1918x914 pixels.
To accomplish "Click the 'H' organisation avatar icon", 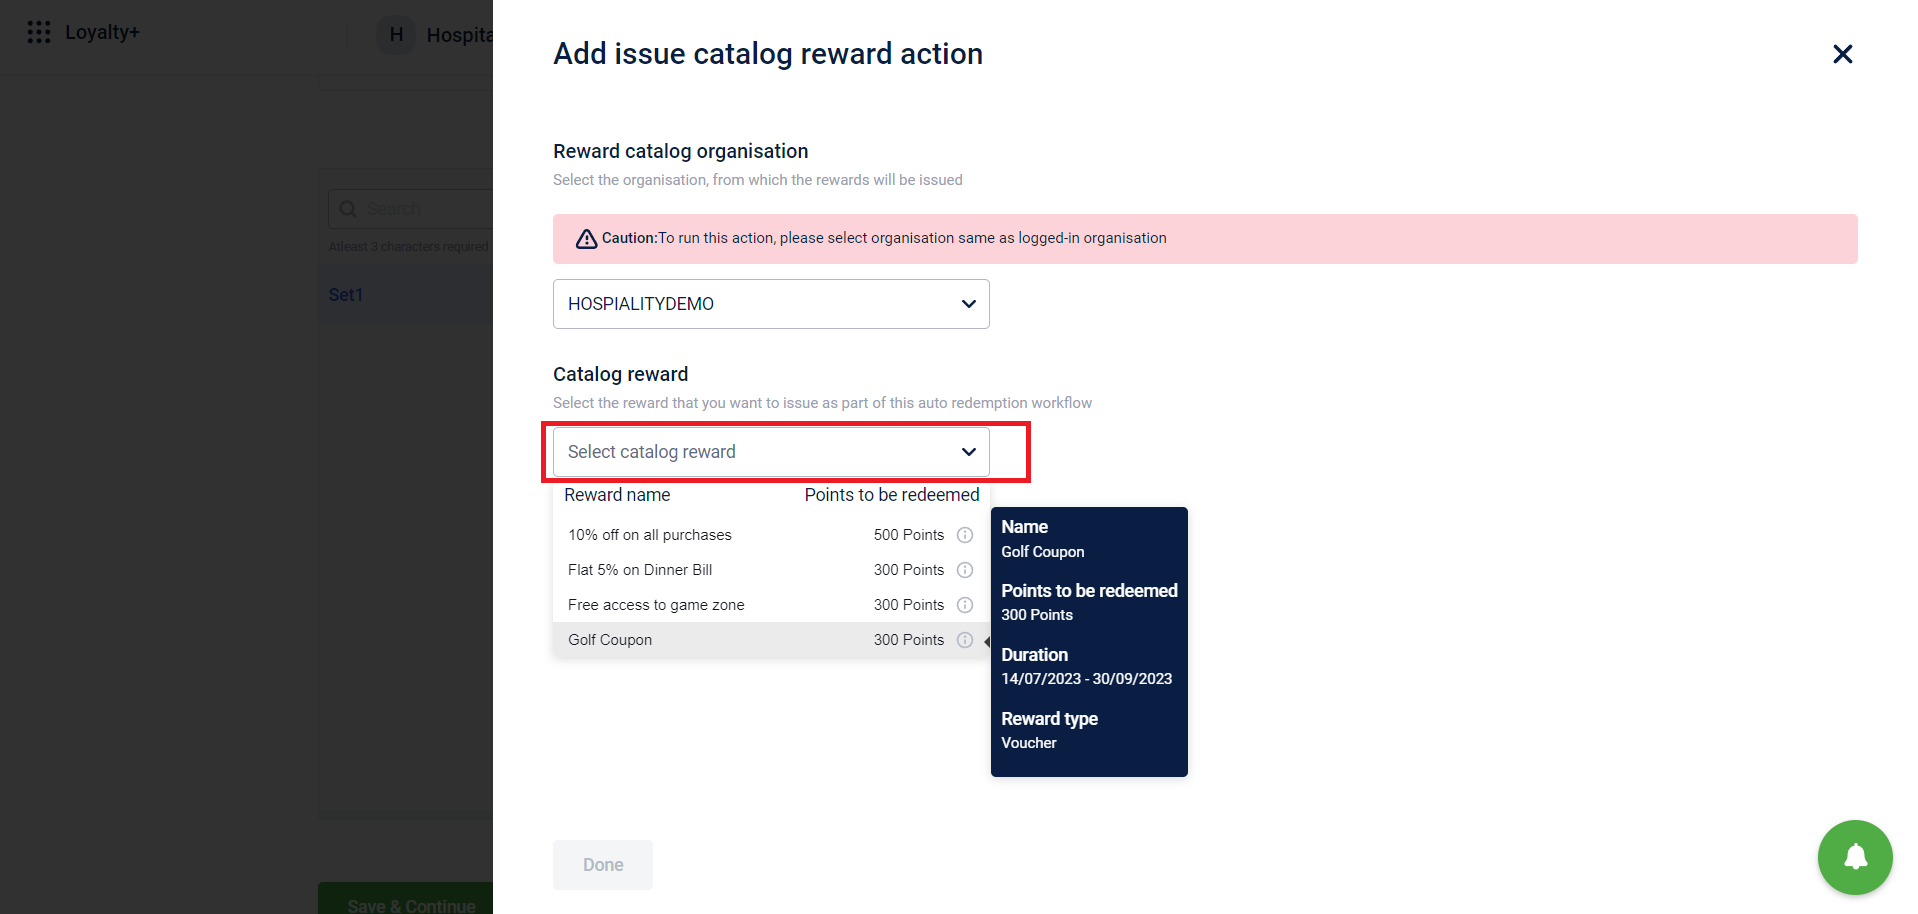I will point(396,34).
